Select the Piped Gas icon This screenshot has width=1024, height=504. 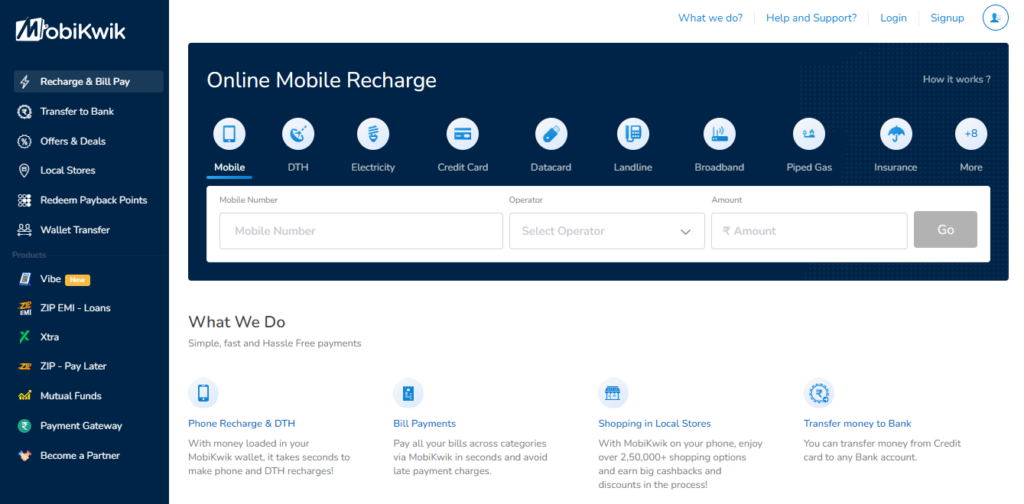coord(809,134)
